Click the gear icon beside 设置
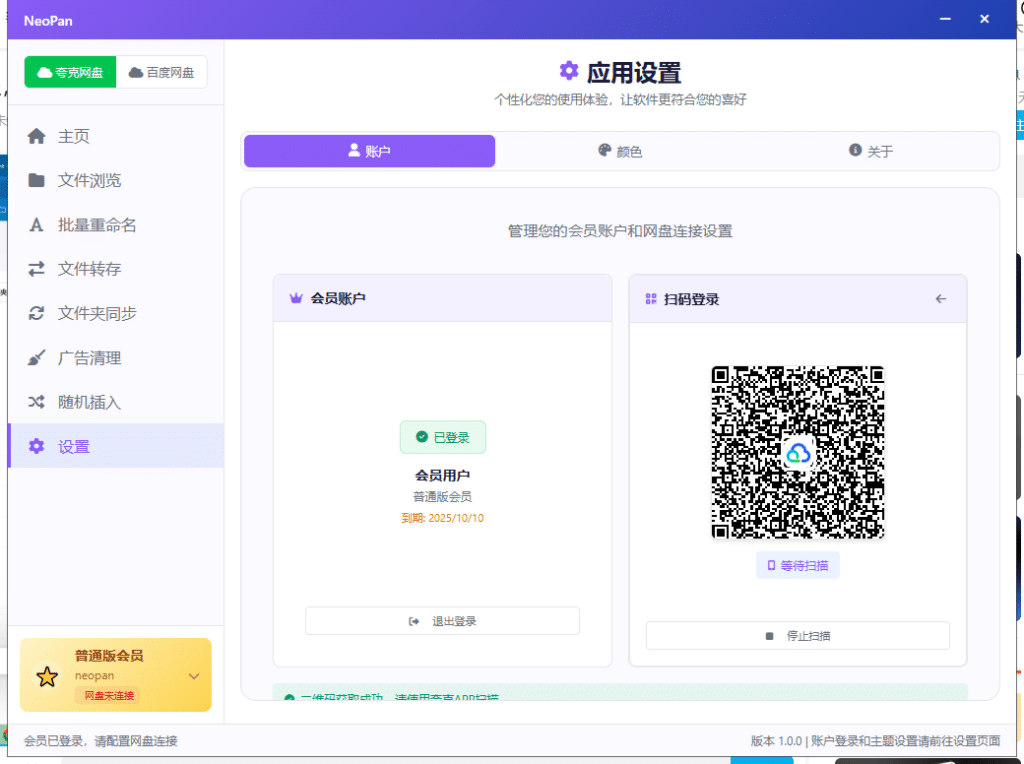 pyautogui.click(x=37, y=446)
